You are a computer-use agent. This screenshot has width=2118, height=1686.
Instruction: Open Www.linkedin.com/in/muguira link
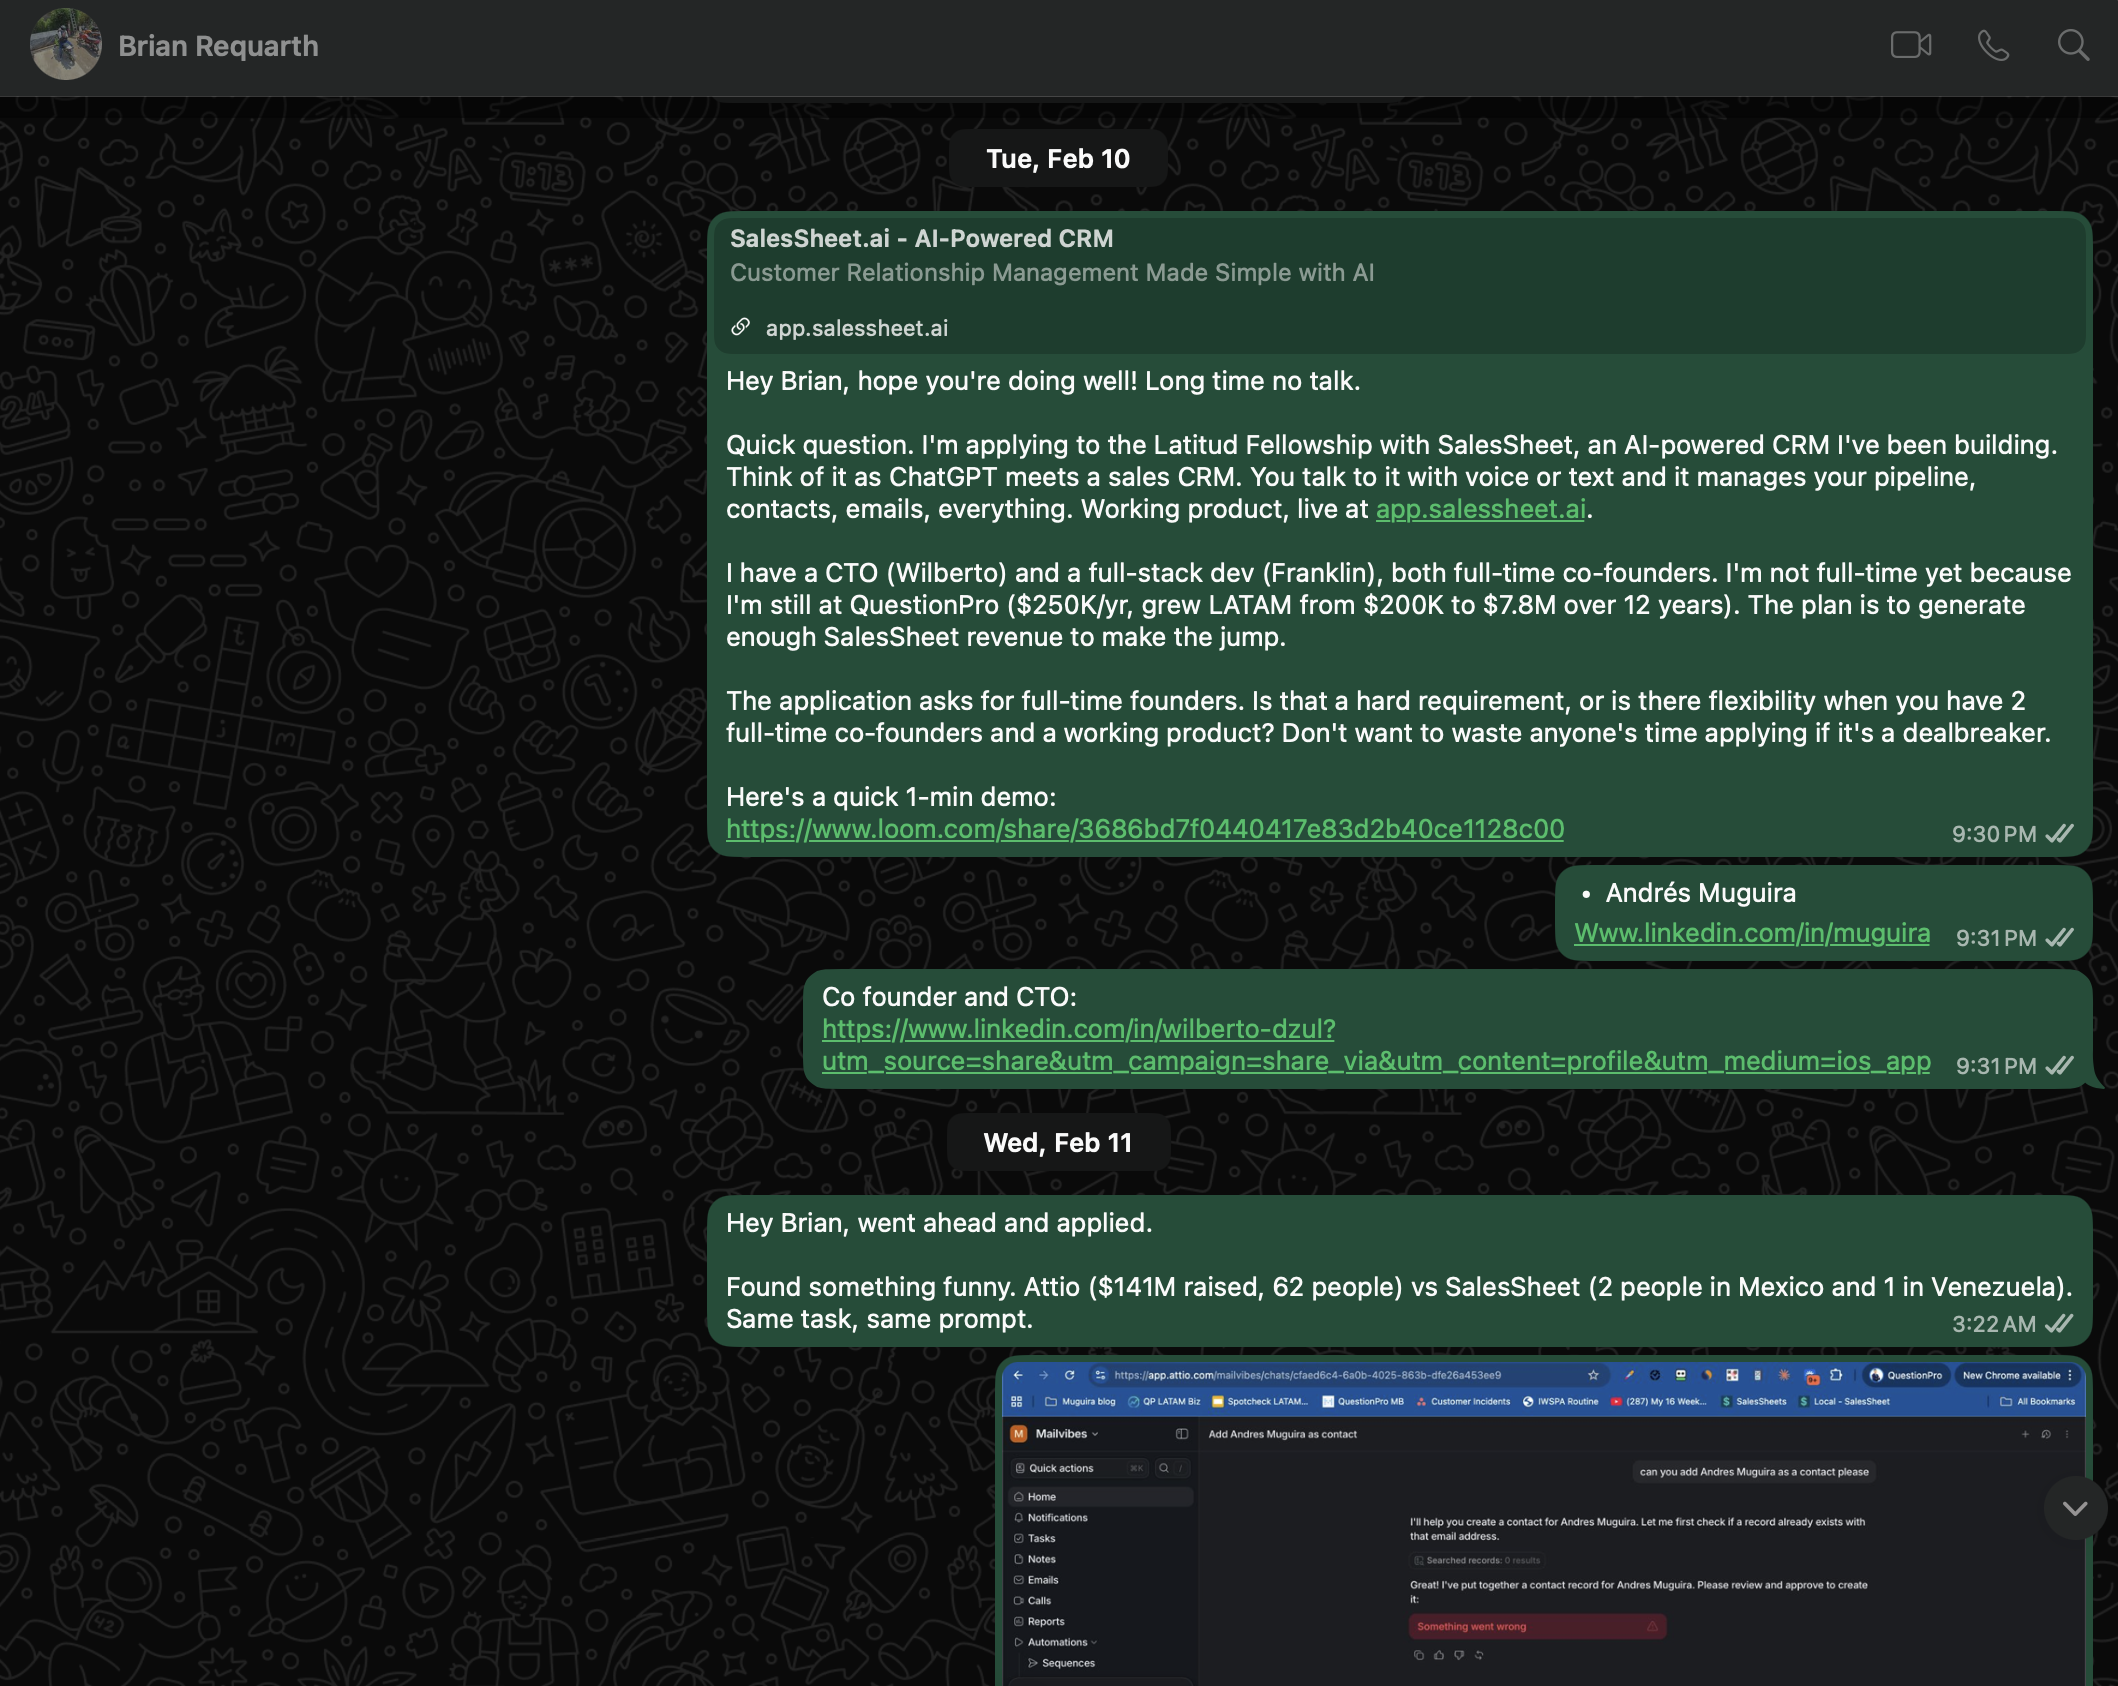pyautogui.click(x=1752, y=933)
